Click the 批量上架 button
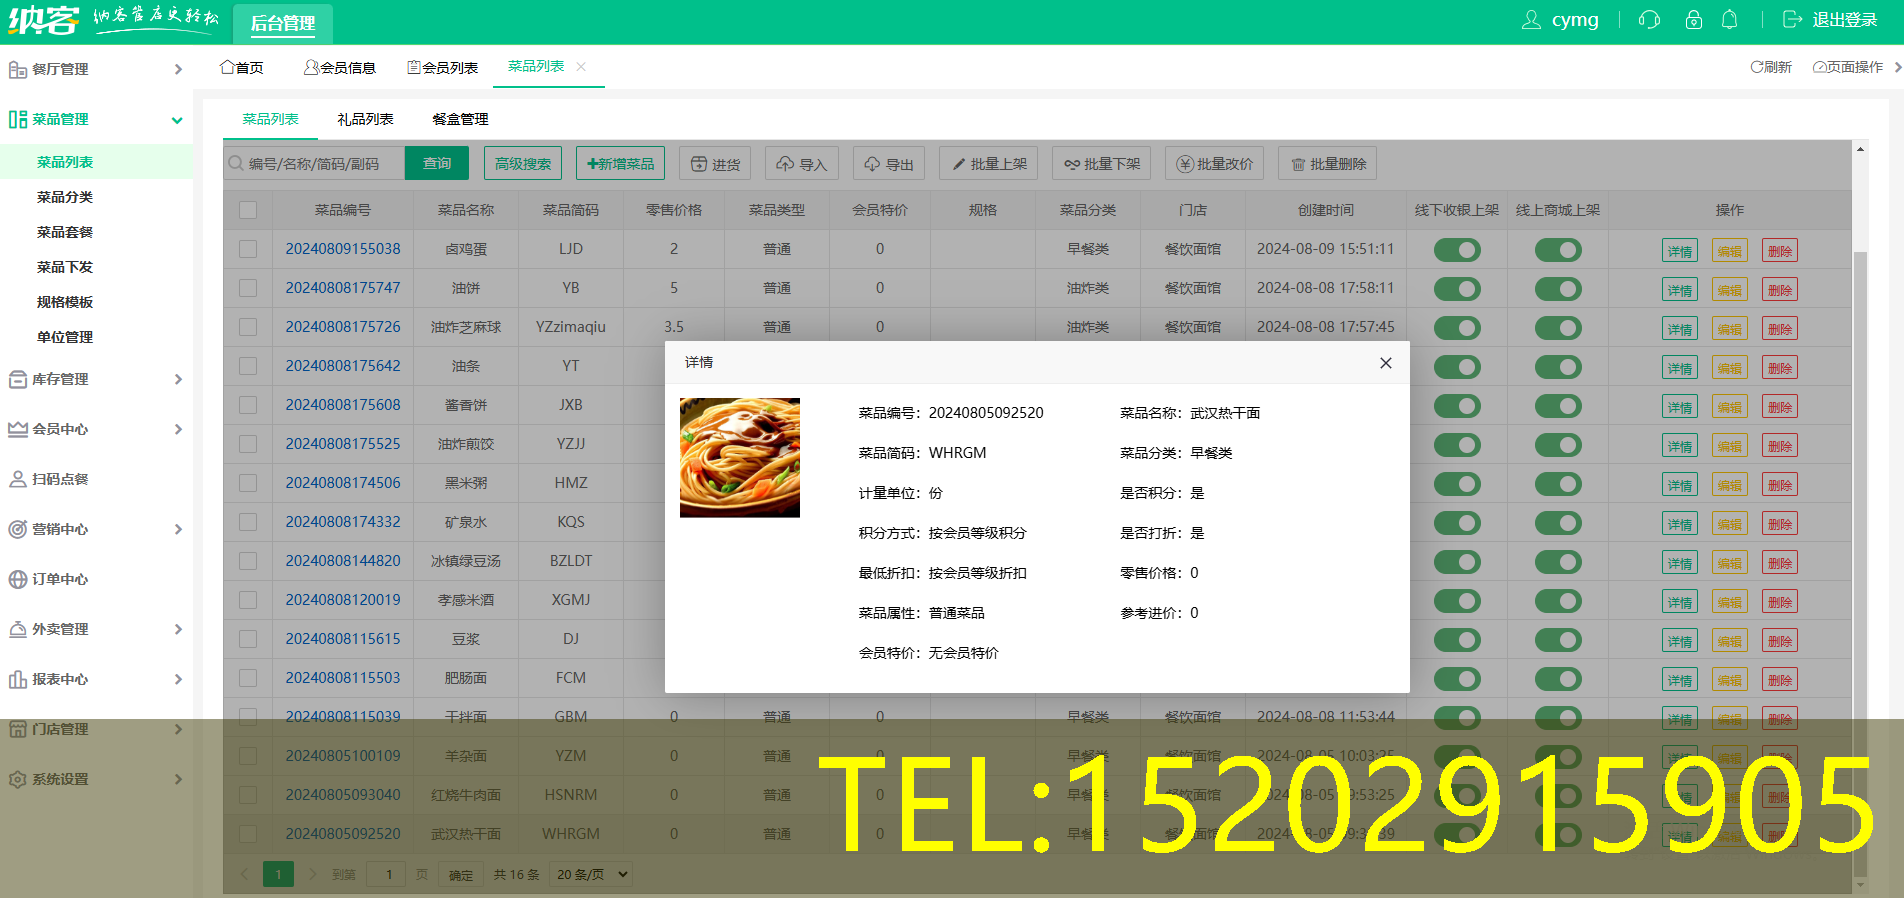Image resolution: width=1904 pixels, height=898 pixels. click(989, 163)
